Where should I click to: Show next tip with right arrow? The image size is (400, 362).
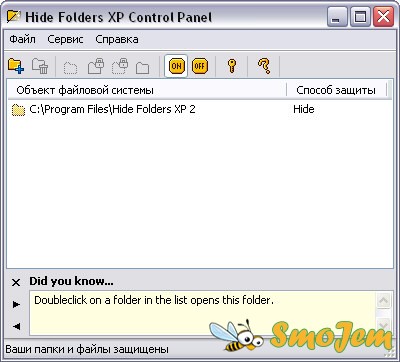(x=16, y=304)
